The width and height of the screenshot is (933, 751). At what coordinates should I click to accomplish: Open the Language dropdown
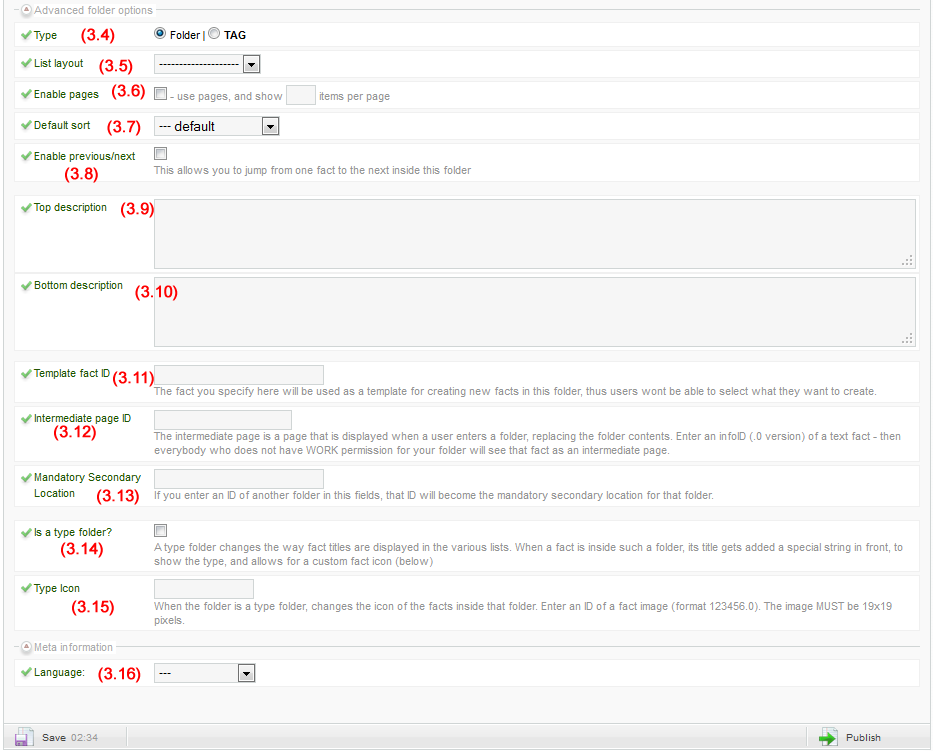(246, 672)
